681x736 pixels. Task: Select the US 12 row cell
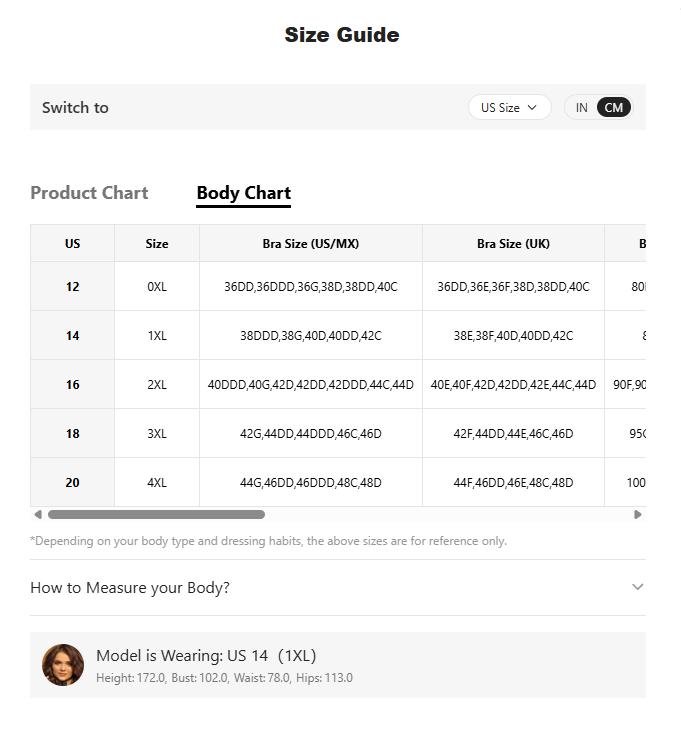click(x=72, y=286)
